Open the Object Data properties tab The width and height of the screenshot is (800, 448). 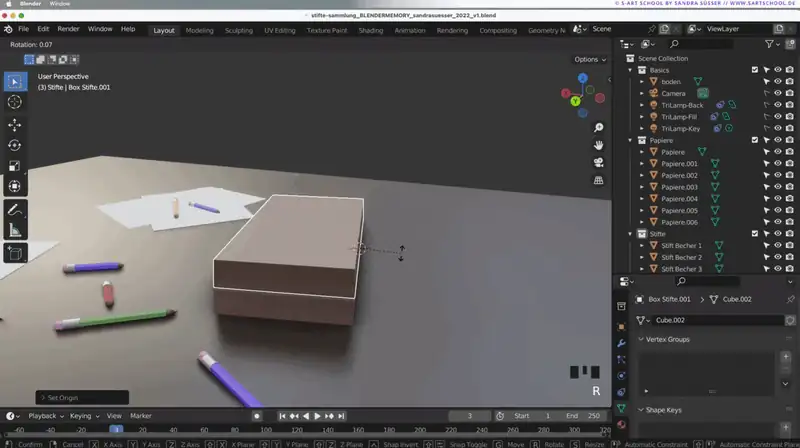621,408
